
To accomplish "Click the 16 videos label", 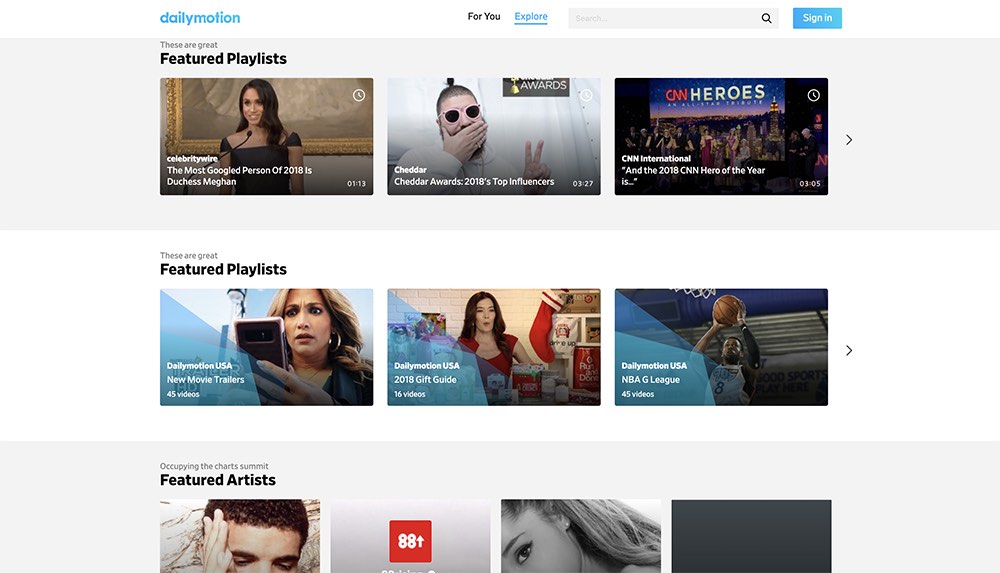I will [x=409, y=394].
